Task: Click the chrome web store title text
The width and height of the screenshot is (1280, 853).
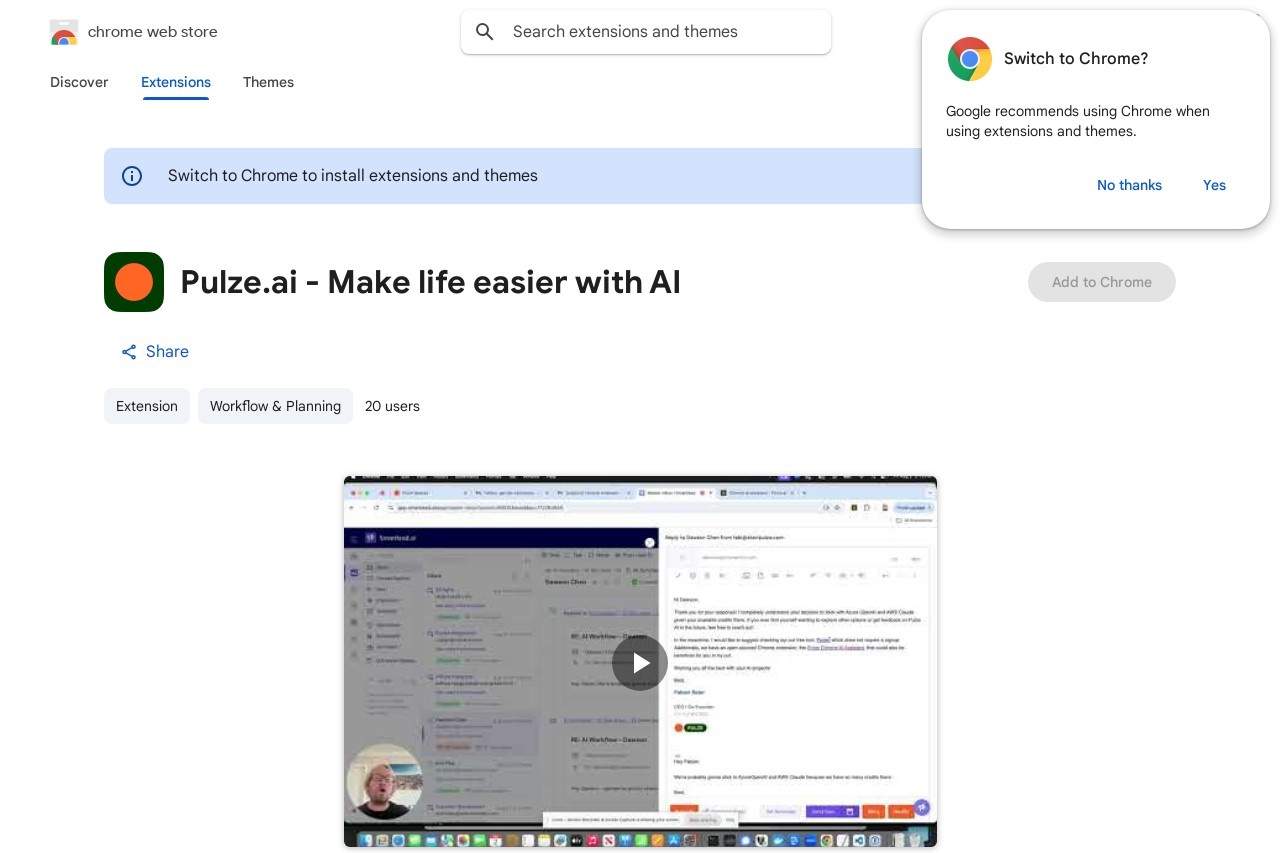Action: pyautogui.click(x=153, y=32)
